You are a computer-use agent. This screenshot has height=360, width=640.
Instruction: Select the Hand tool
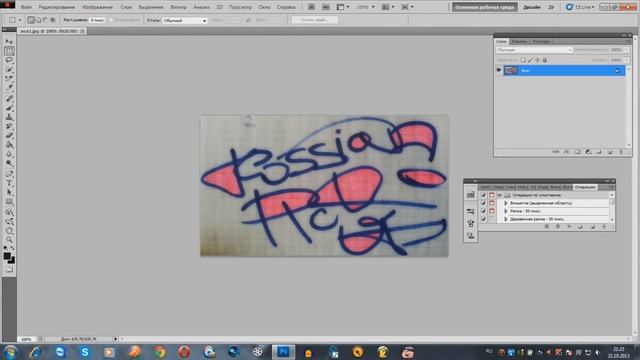click(9, 231)
